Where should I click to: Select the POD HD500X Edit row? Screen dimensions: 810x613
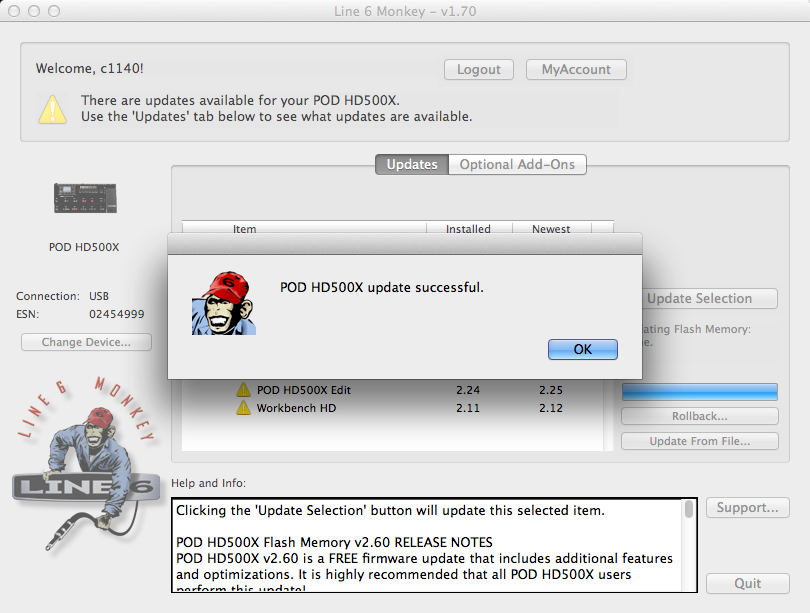tap(393, 390)
